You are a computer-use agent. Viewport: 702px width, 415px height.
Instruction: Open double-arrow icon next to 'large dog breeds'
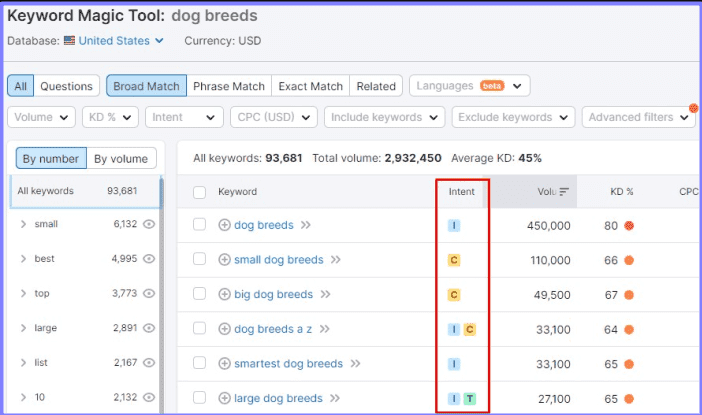(x=335, y=398)
